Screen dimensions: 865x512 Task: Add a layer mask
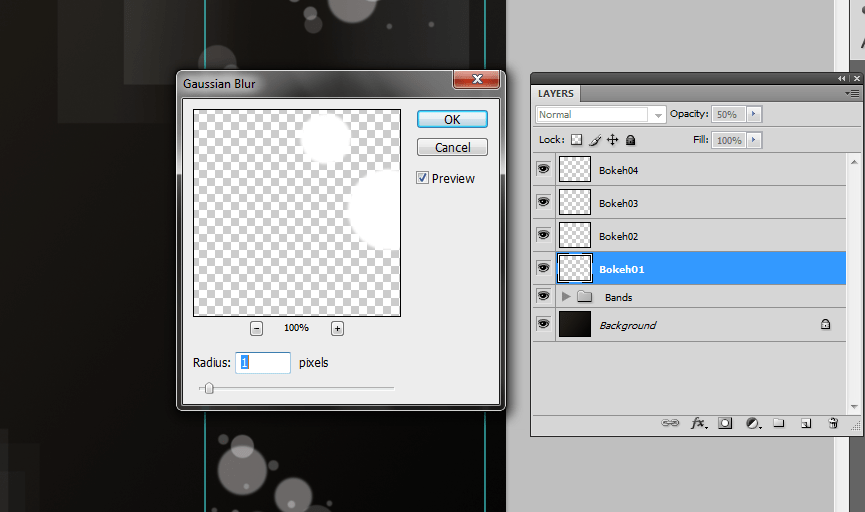[726, 424]
